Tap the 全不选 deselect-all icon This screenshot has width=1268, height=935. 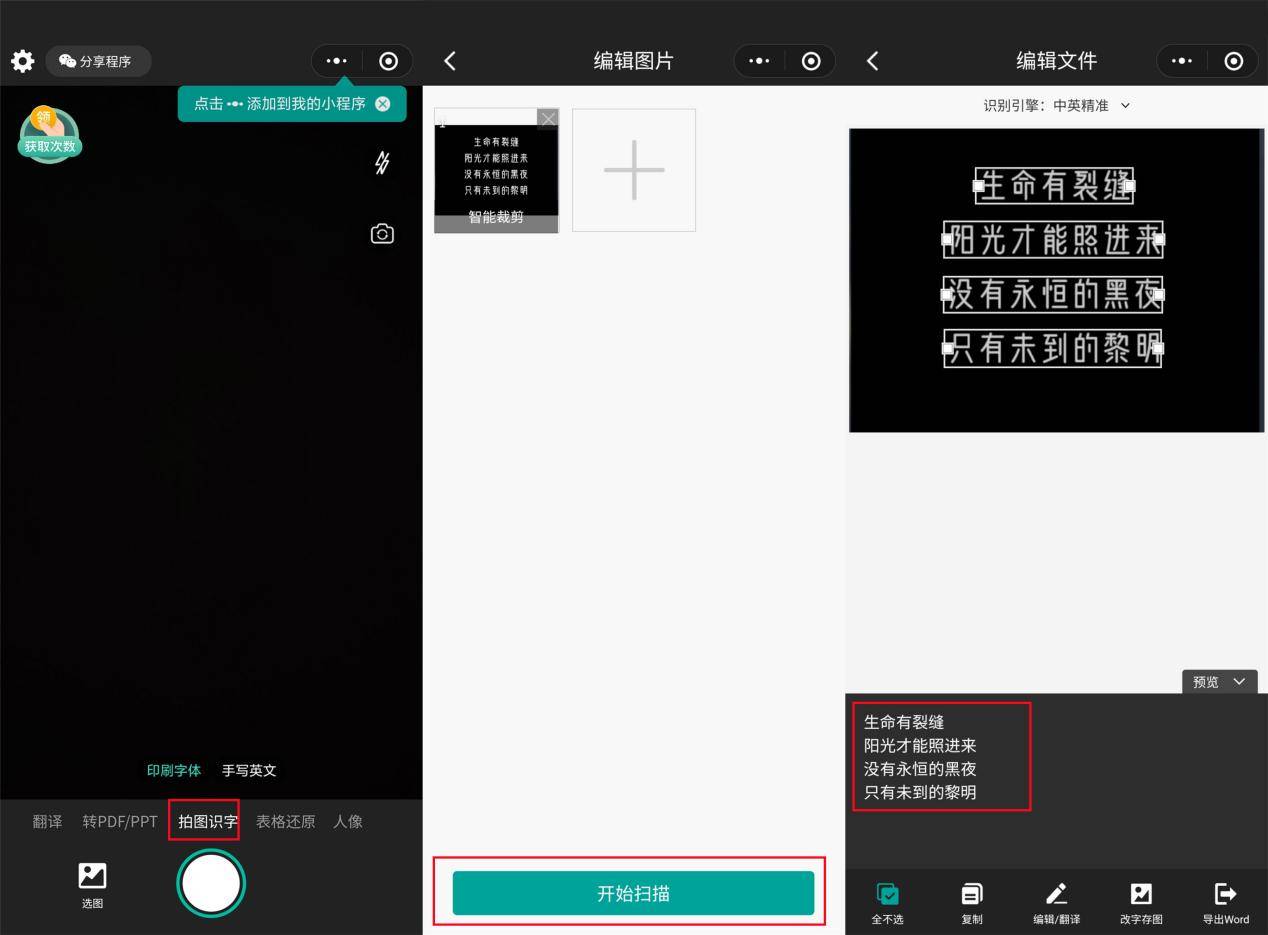pyautogui.click(x=887, y=901)
